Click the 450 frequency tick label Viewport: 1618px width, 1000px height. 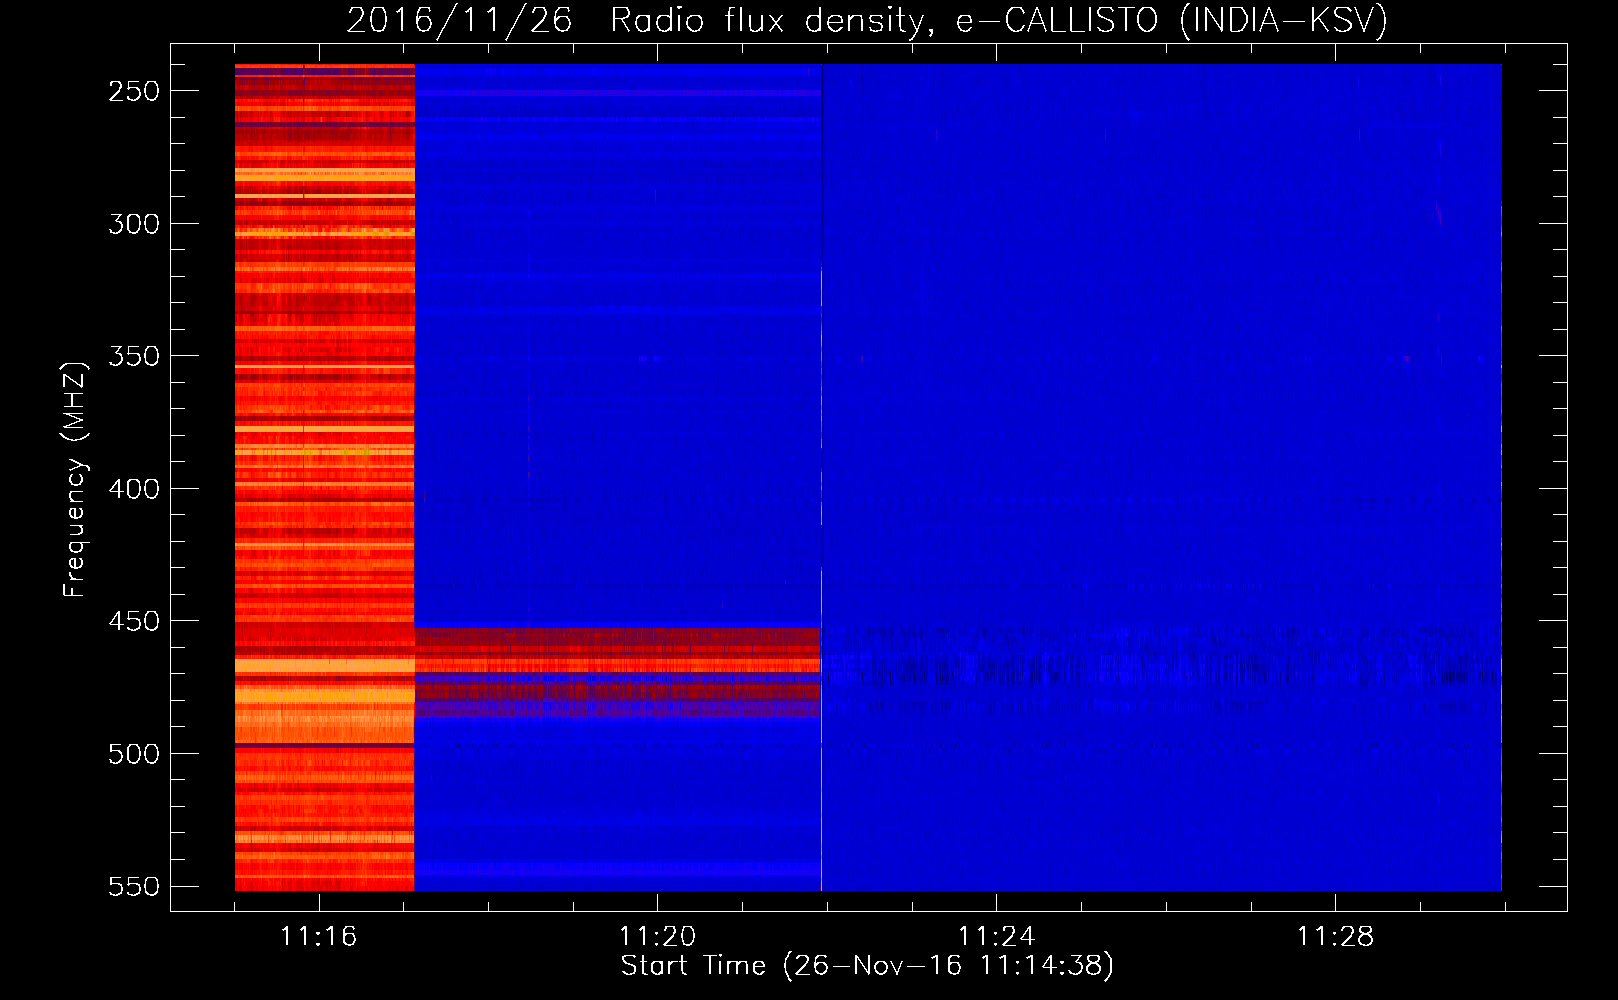point(134,621)
